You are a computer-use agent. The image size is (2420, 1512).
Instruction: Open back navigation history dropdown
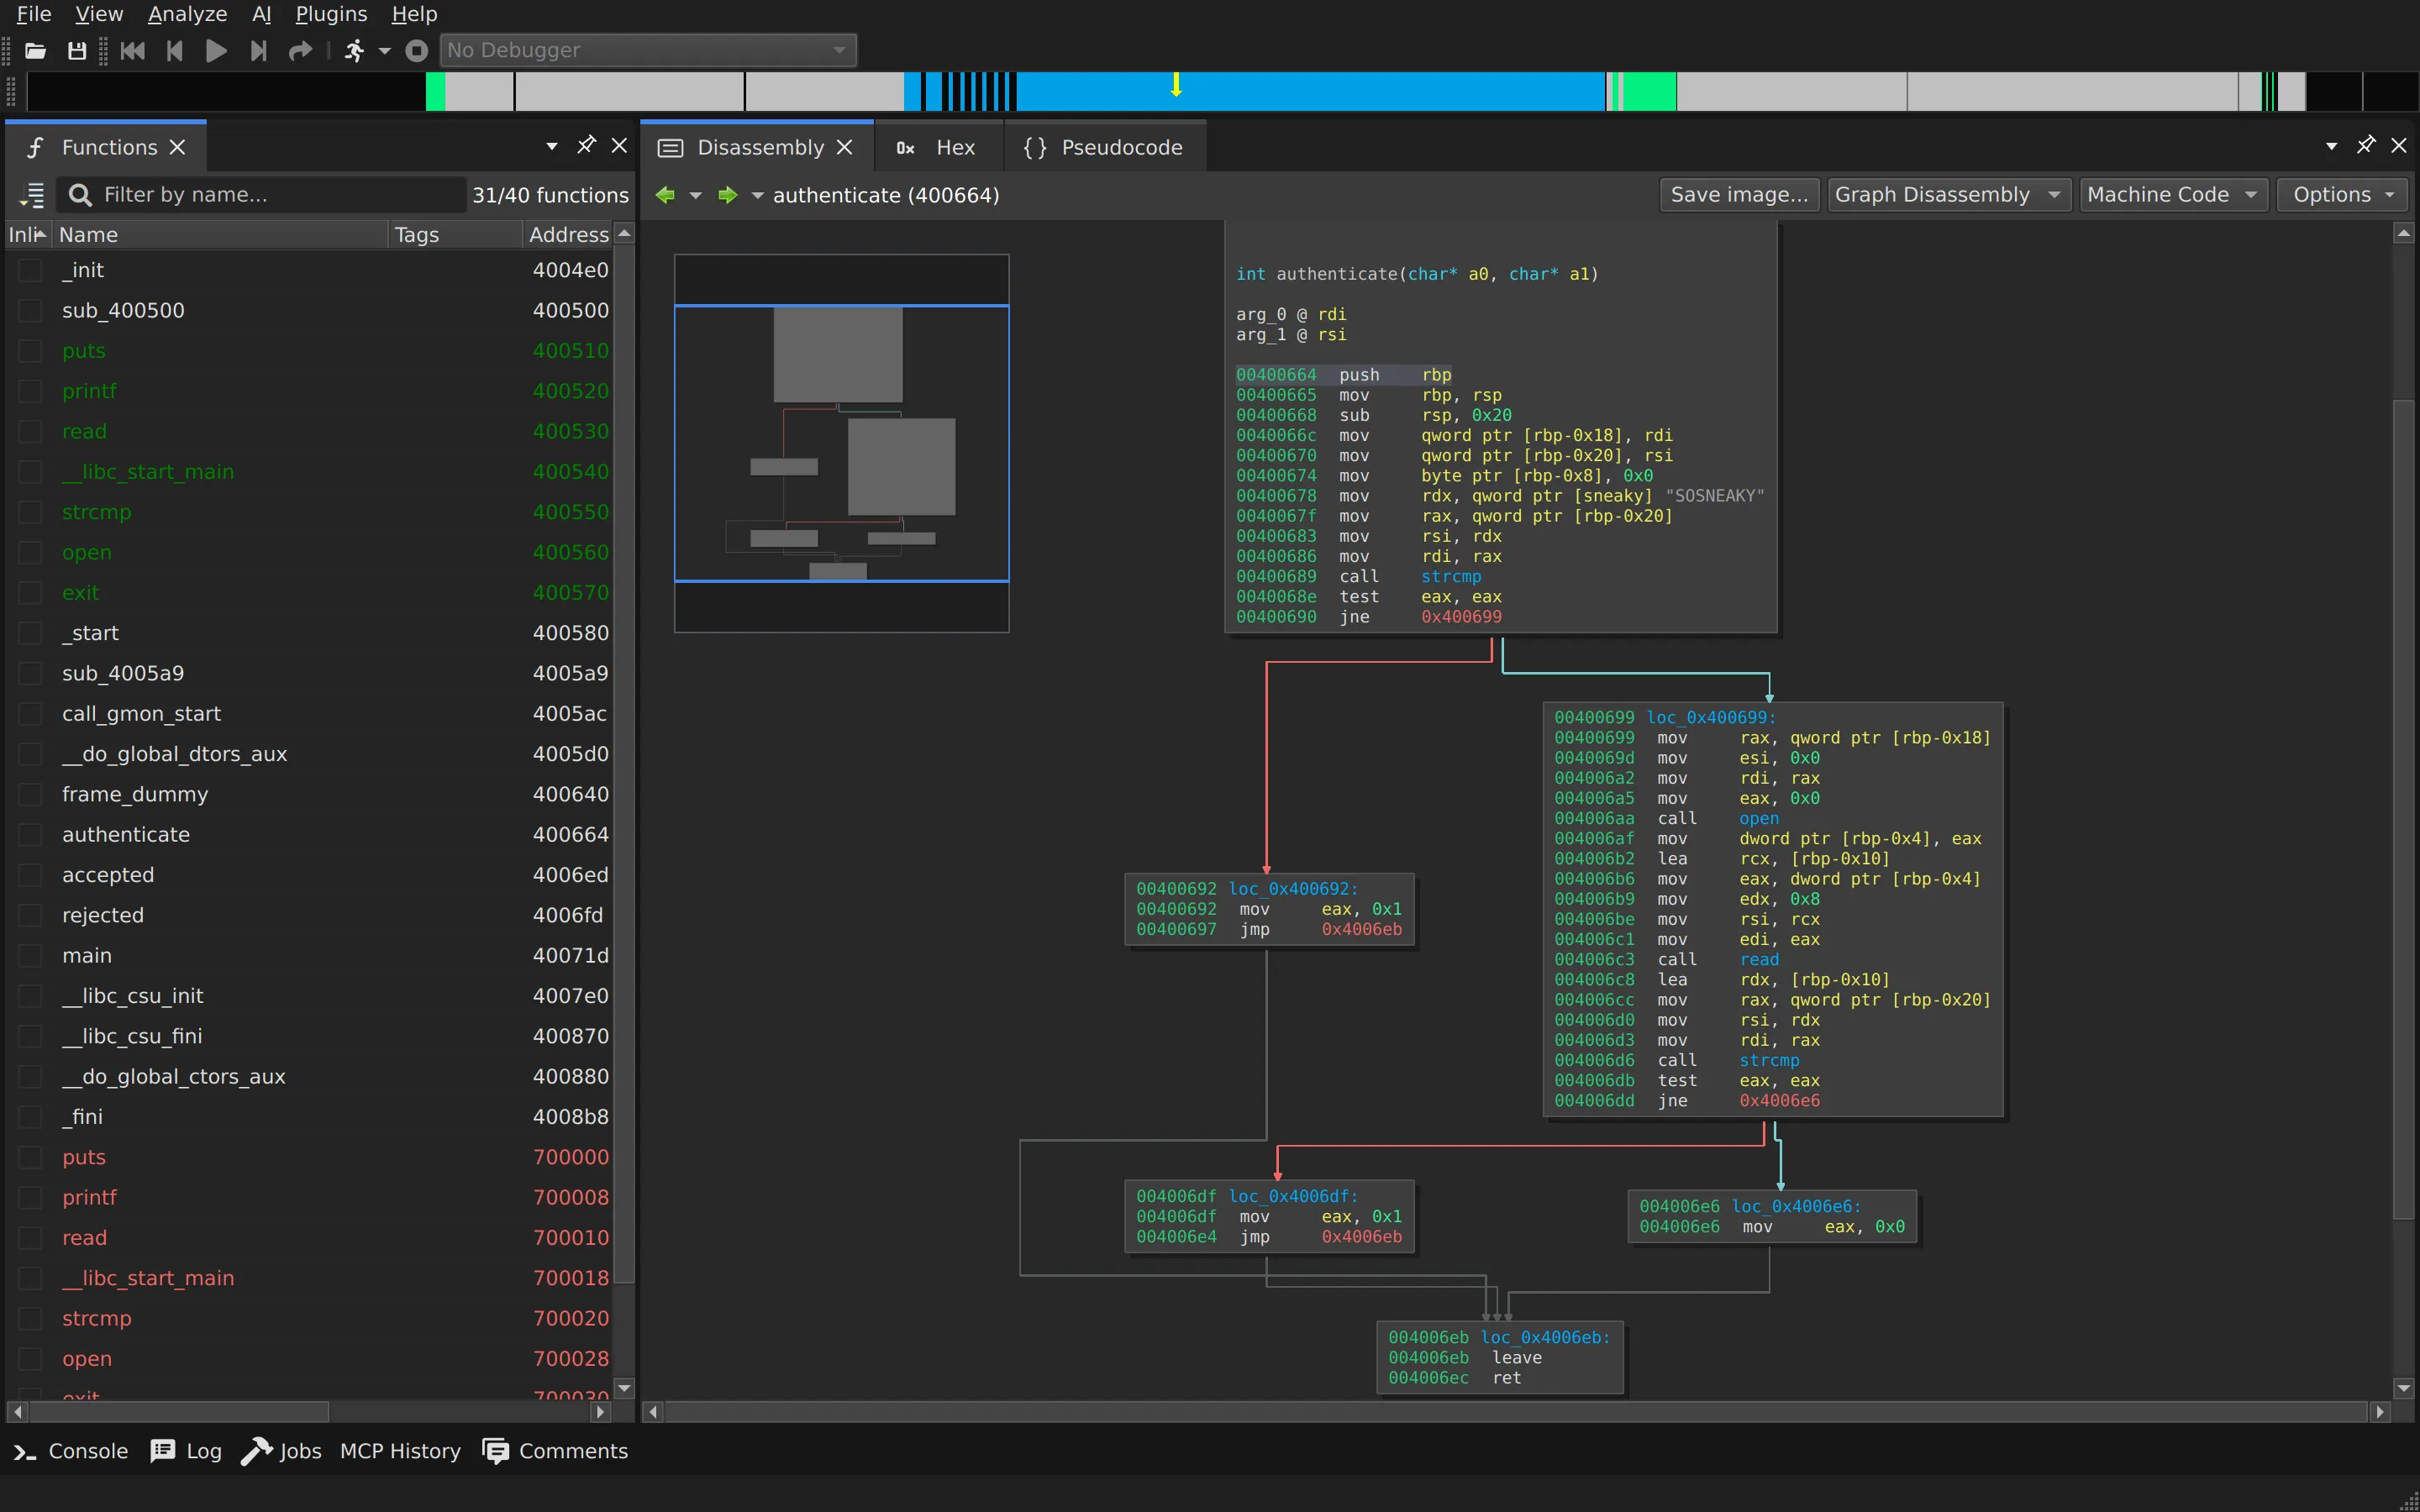[x=695, y=195]
